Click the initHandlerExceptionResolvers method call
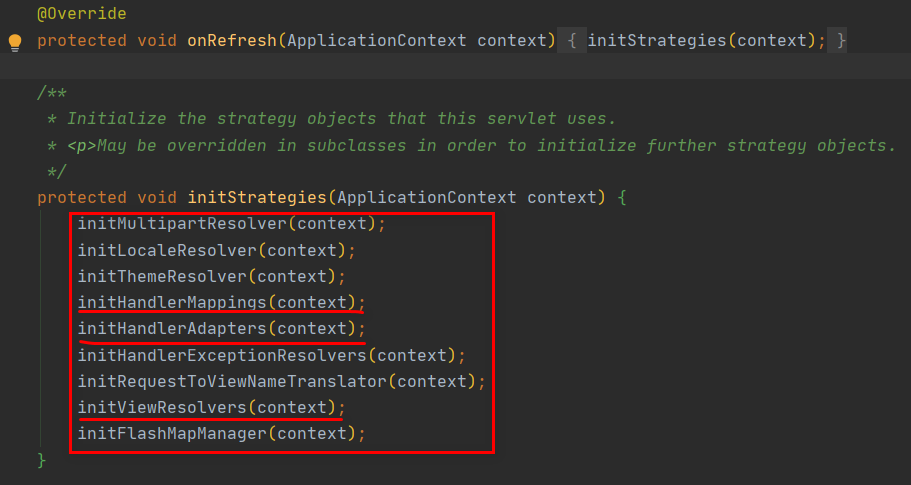This screenshot has width=911, height=485. (222, 355)
